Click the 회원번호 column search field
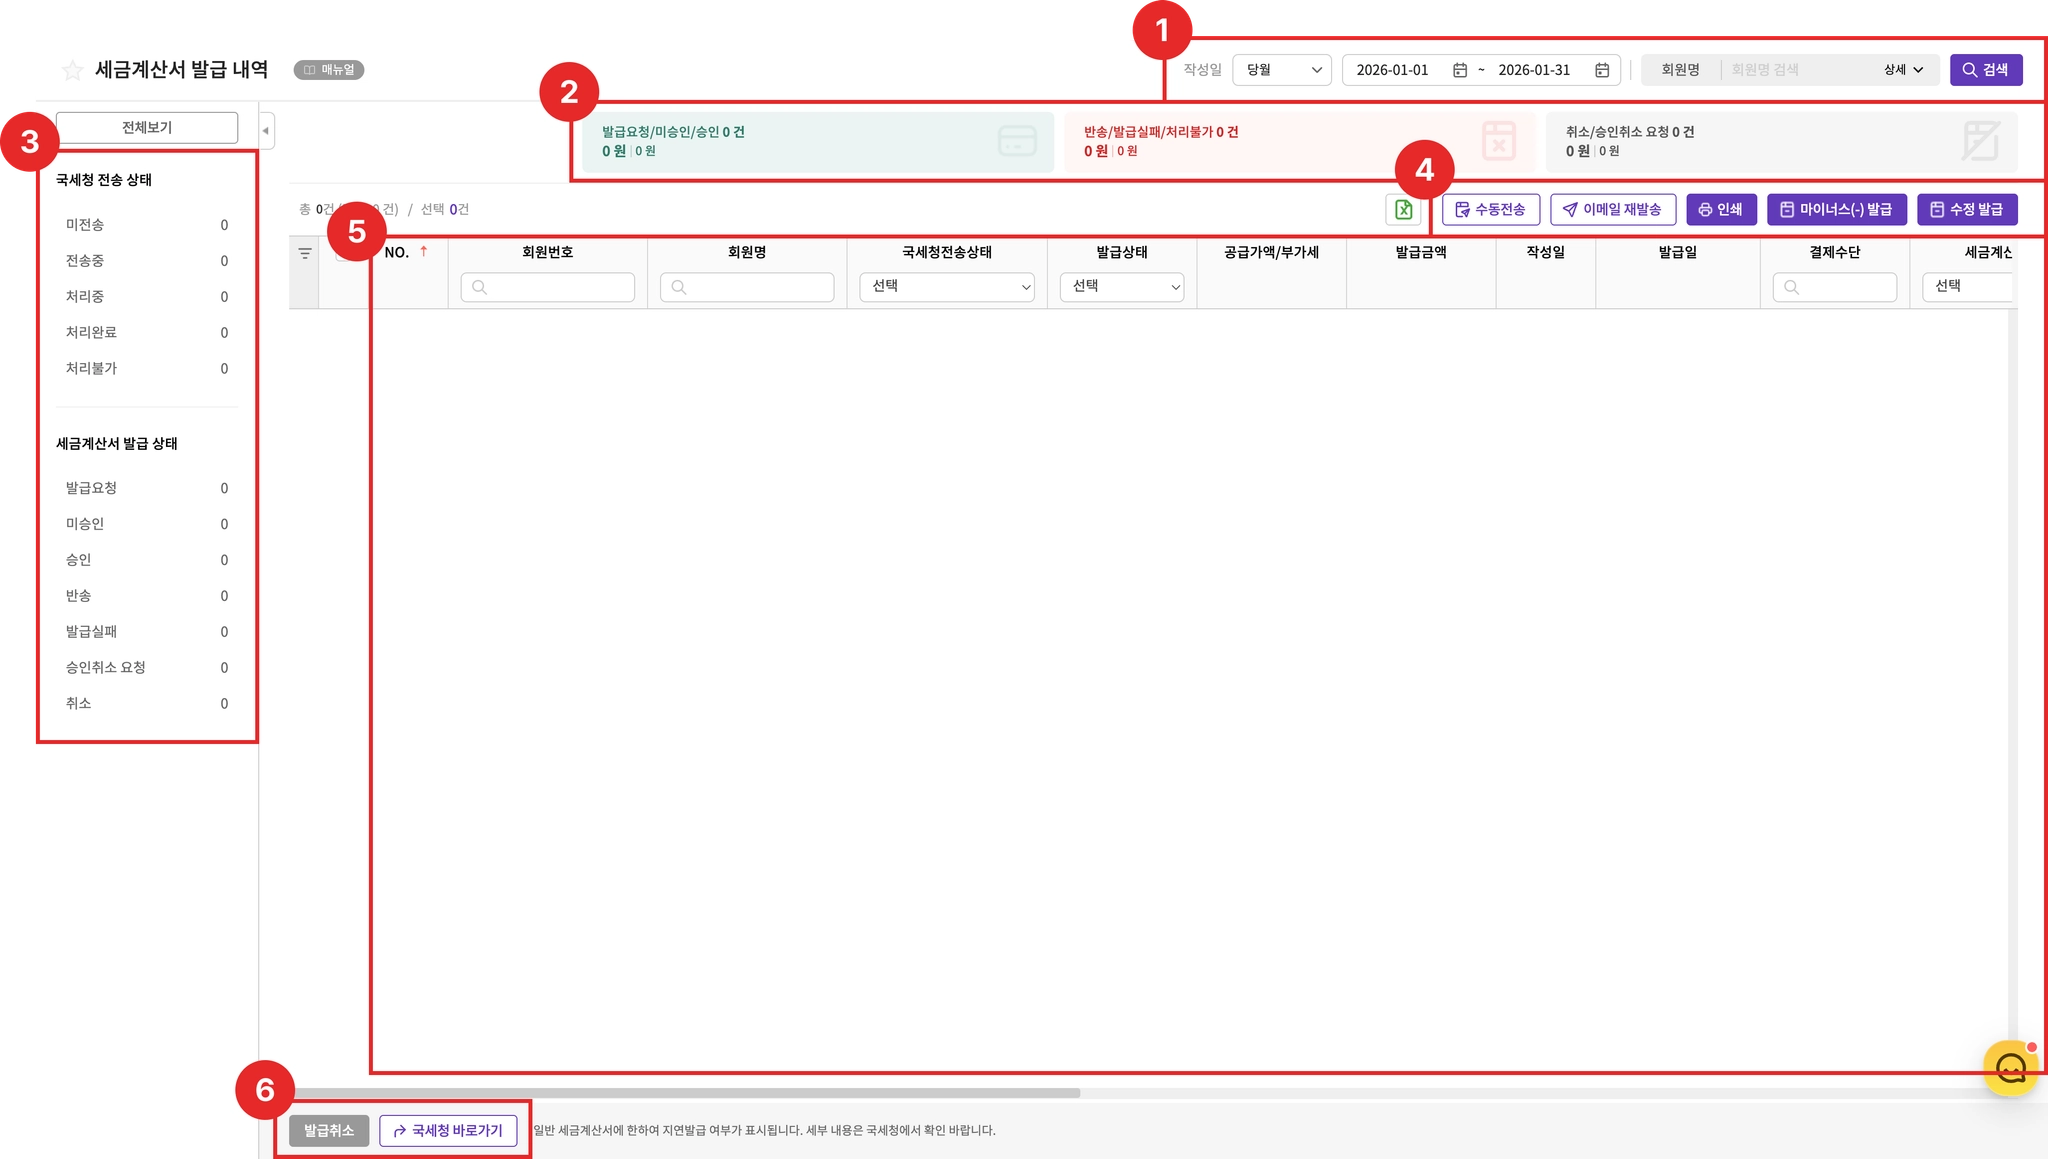The image size is (2048, 1159). [547, 287]
